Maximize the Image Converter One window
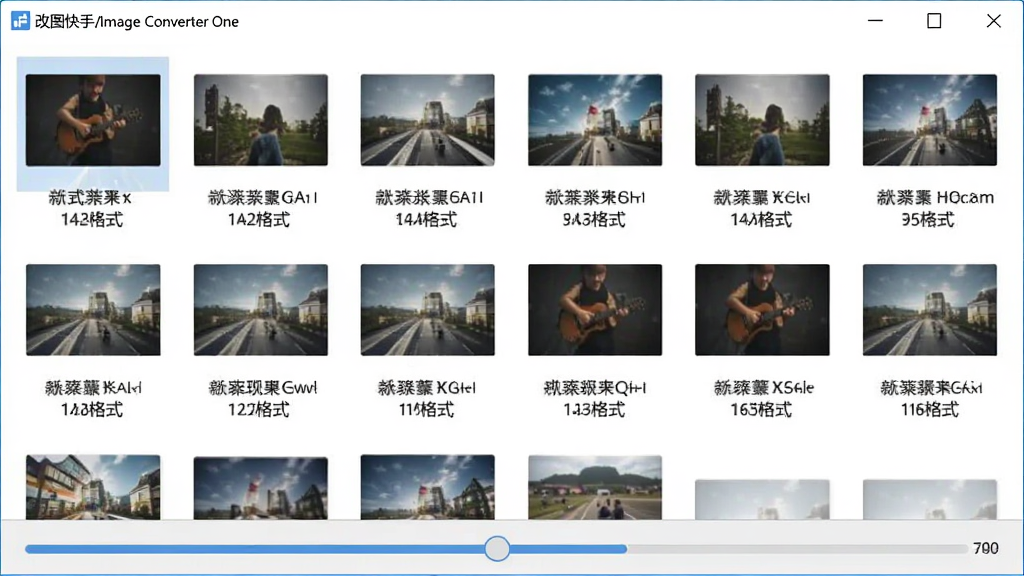This screenshot has width=1024, height=576. [934, 21]
